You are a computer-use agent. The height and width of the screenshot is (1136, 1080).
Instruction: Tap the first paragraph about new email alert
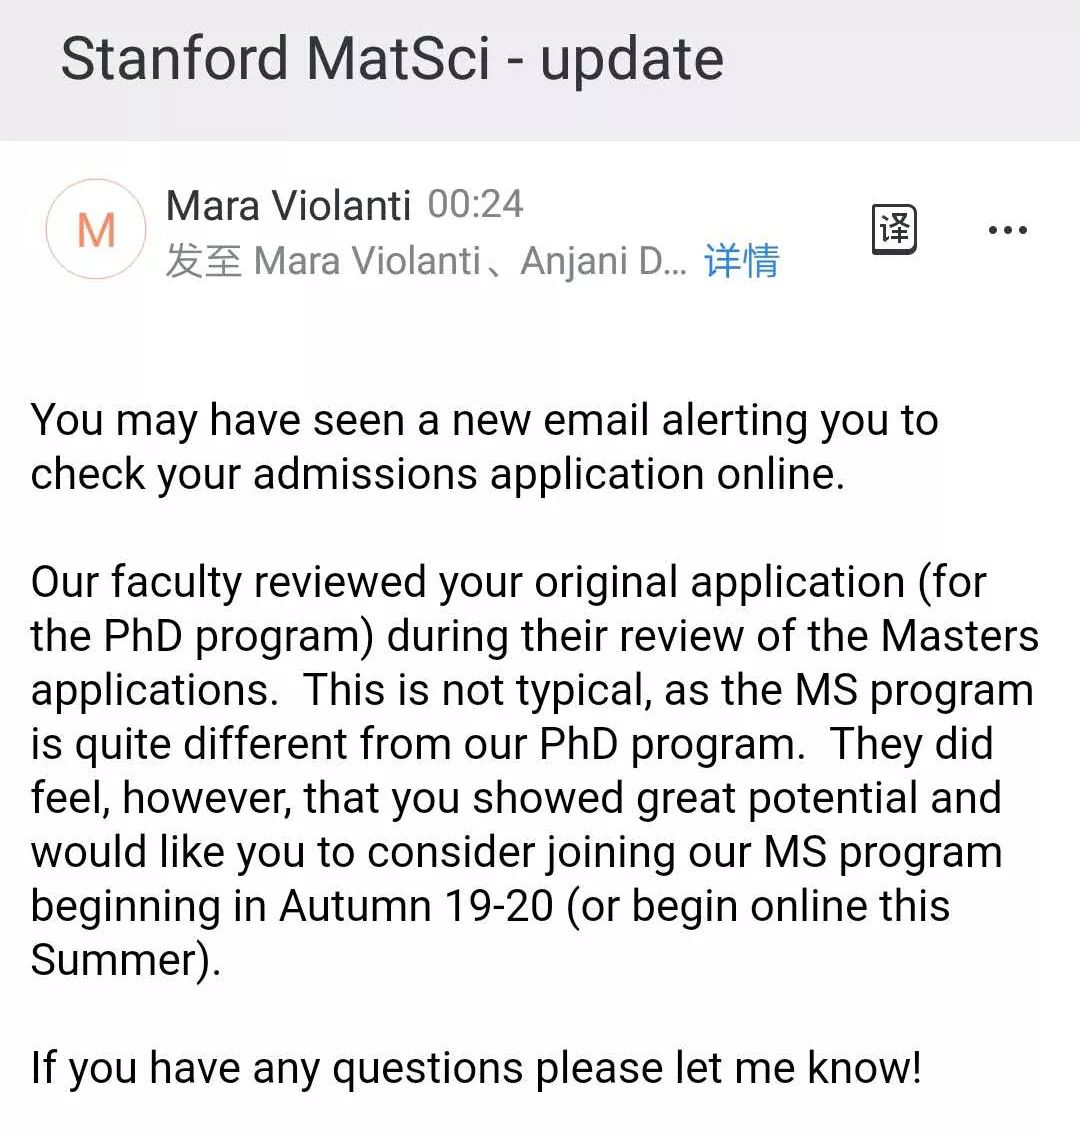pyautogui.click(x=484, y=447)
